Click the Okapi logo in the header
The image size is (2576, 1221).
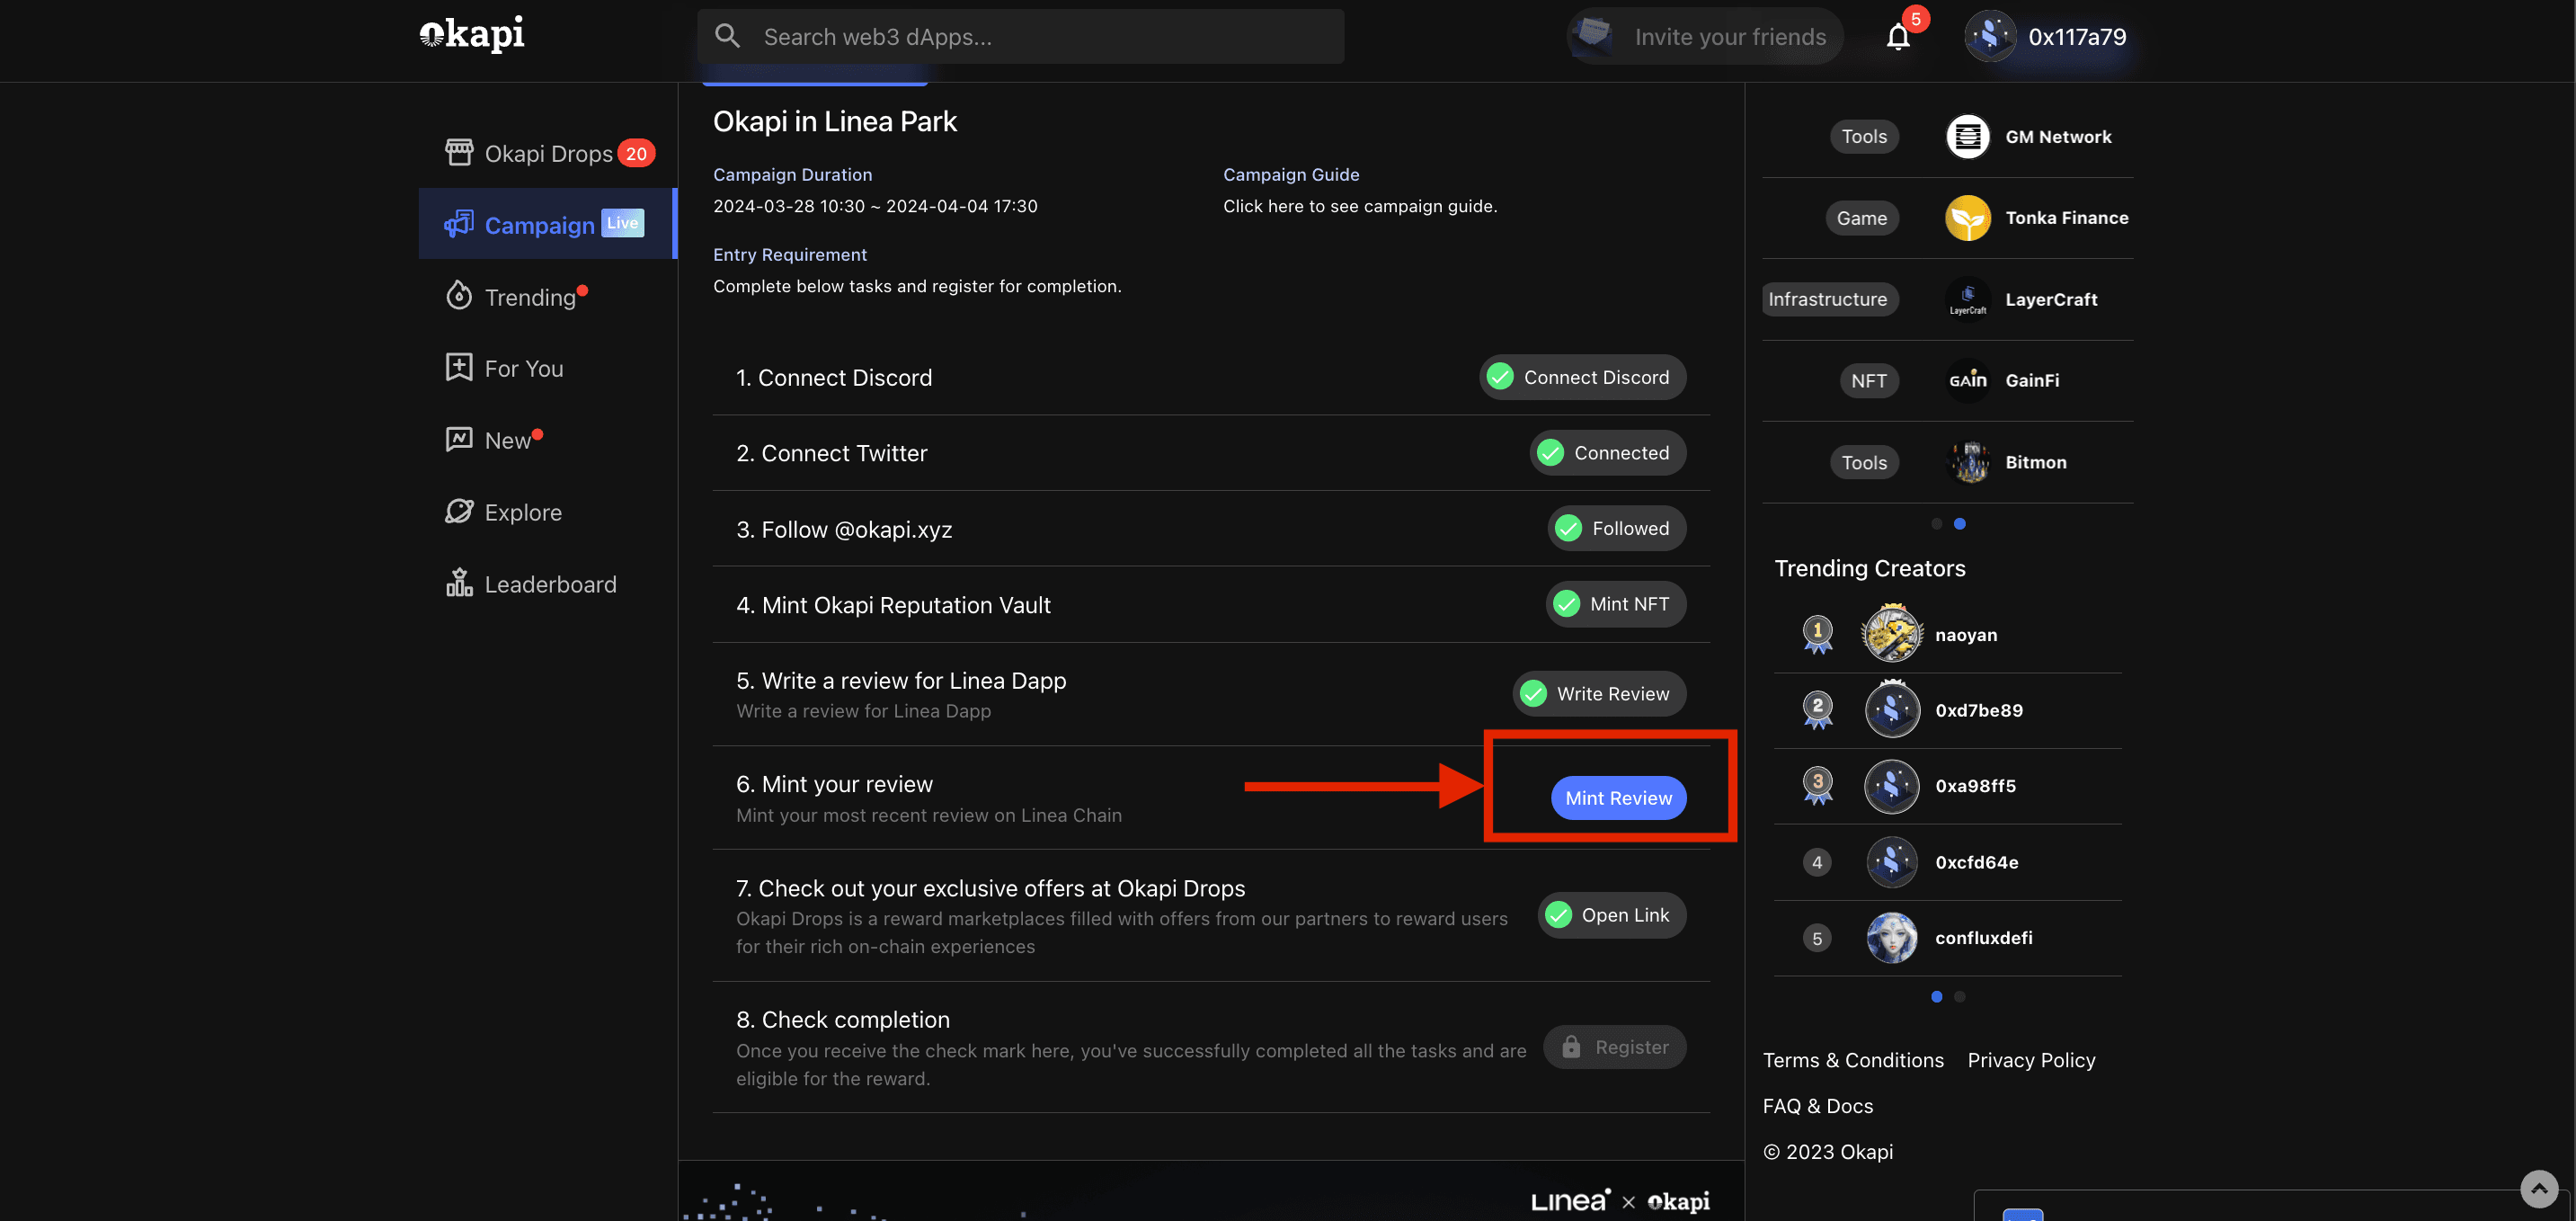471,35
